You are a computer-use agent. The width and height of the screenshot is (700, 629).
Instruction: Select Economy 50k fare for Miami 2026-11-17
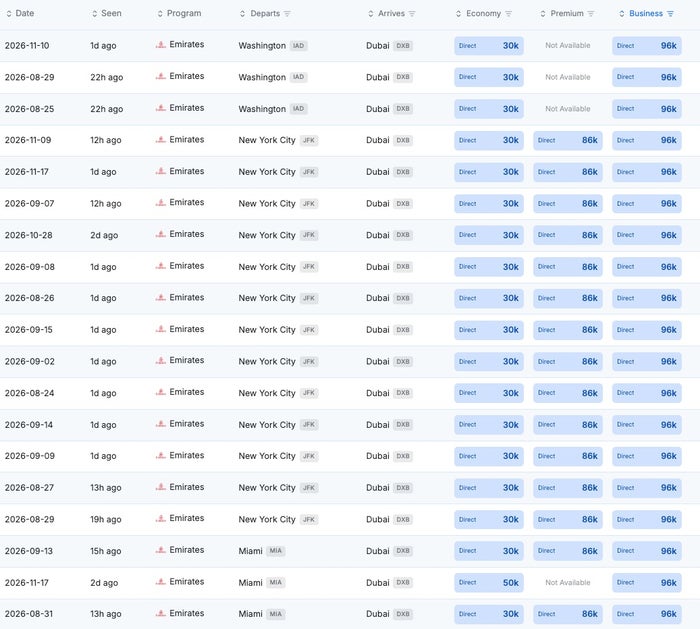pyautogui.click(x=489, y=583)
